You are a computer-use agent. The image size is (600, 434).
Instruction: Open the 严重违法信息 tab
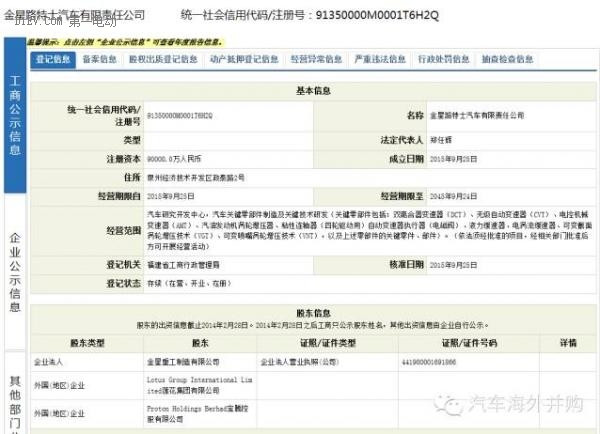[x=380, y=59]
